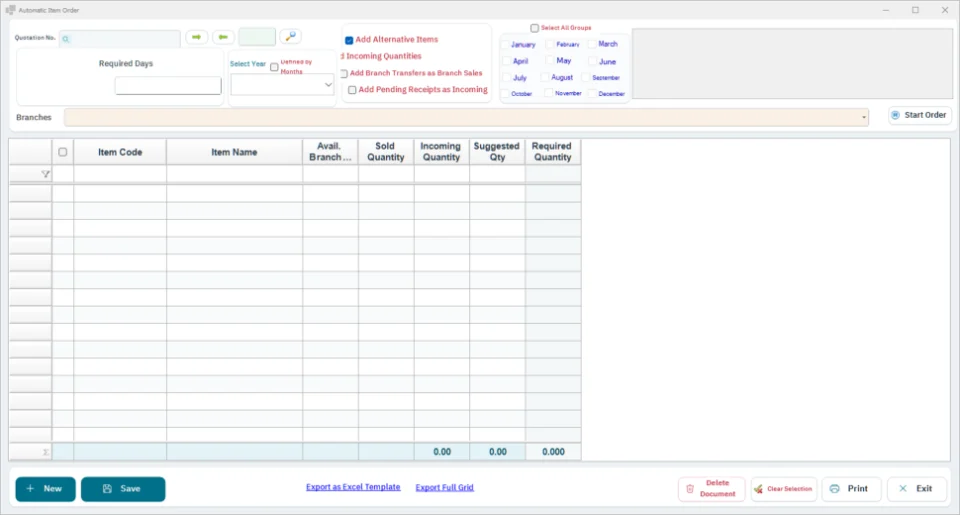Click the sigma summary icon in footer row
The width and height of the screenshot is (960, 515).
tap(45, 452)
